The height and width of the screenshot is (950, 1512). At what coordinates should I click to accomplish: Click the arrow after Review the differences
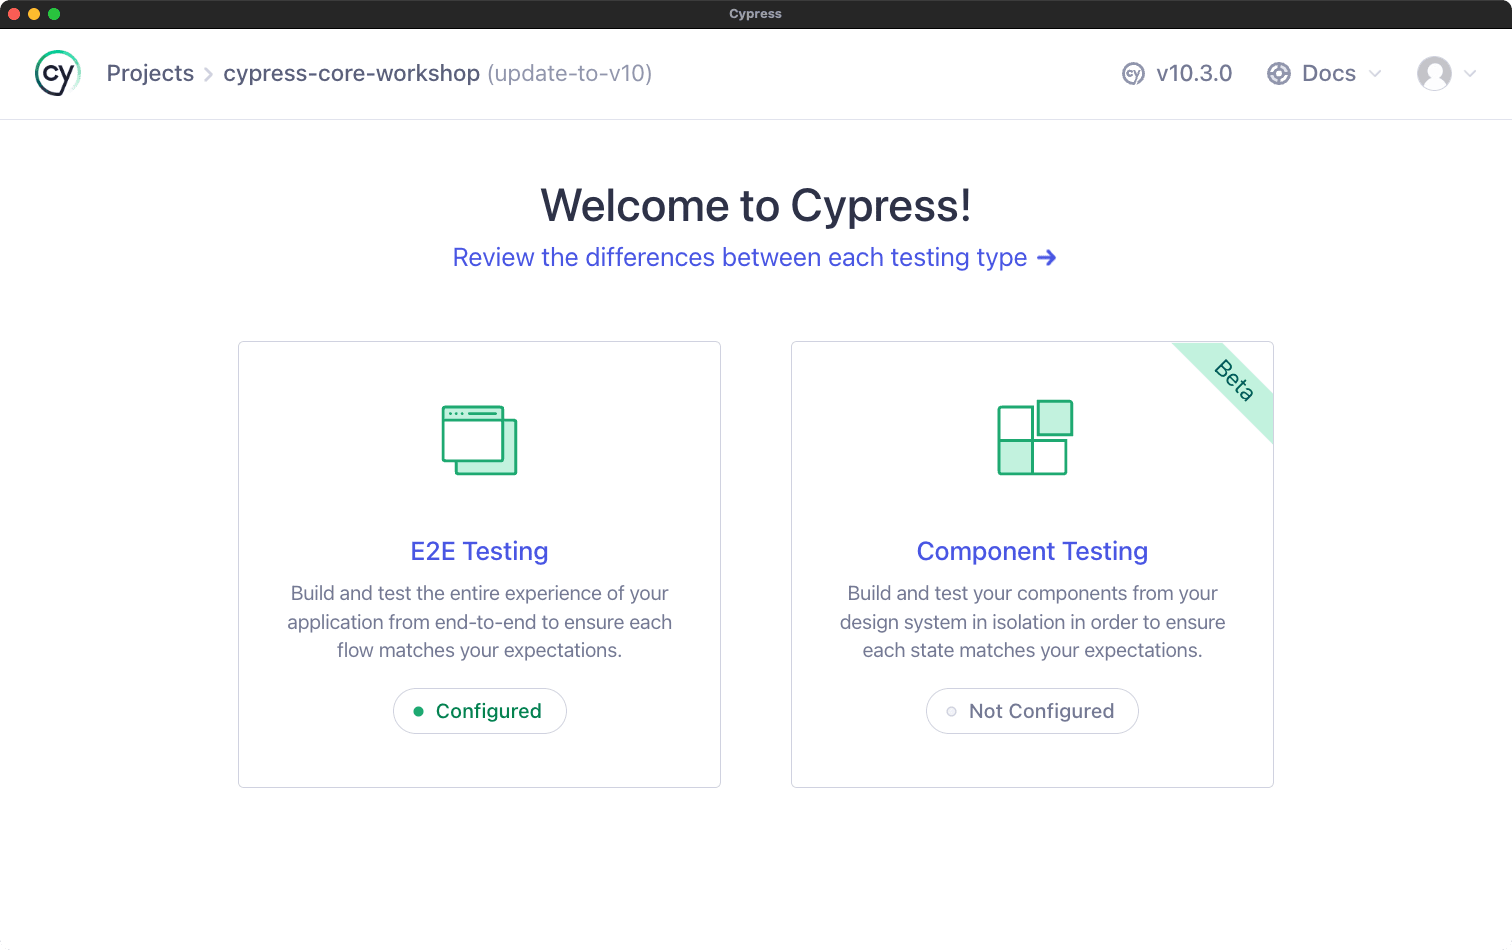pos(1047,258)
